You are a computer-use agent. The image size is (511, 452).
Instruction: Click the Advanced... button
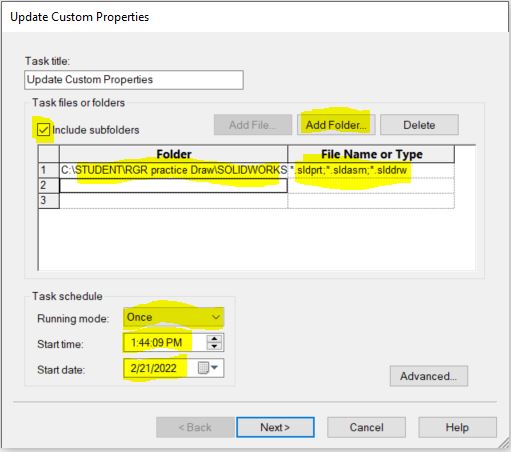[429, 376]
